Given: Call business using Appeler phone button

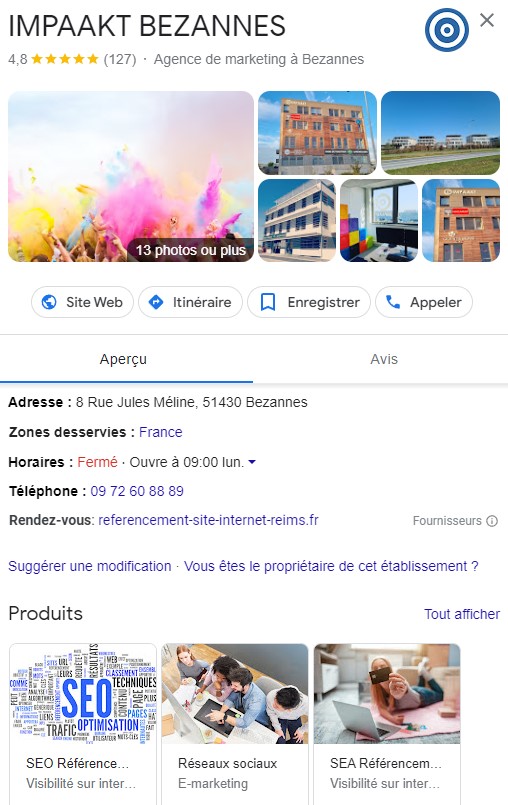Looking at the screenshot, I should [x=424, y=302].
